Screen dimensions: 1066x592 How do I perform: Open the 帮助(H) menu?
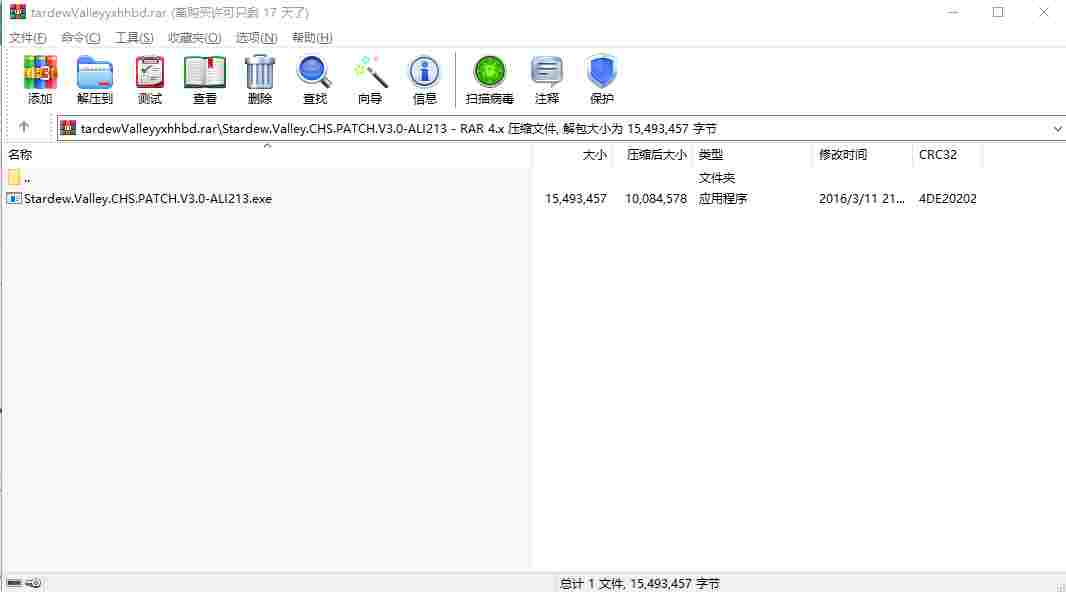pos(312,38)
